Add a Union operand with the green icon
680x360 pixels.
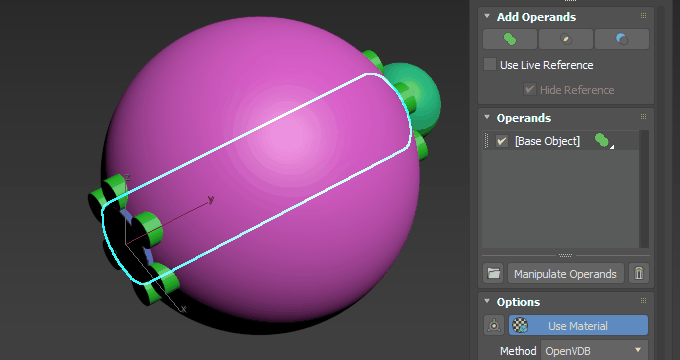pyautogui.click(x=510, y=39)
